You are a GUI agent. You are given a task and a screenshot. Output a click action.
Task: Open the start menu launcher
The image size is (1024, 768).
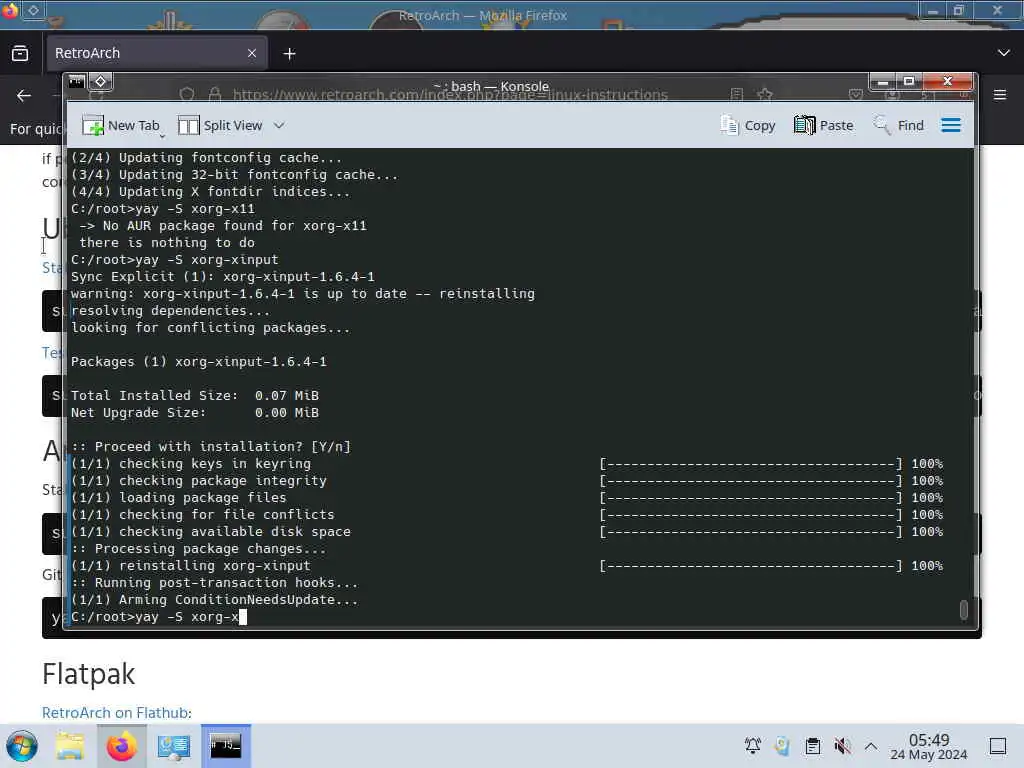22,746
